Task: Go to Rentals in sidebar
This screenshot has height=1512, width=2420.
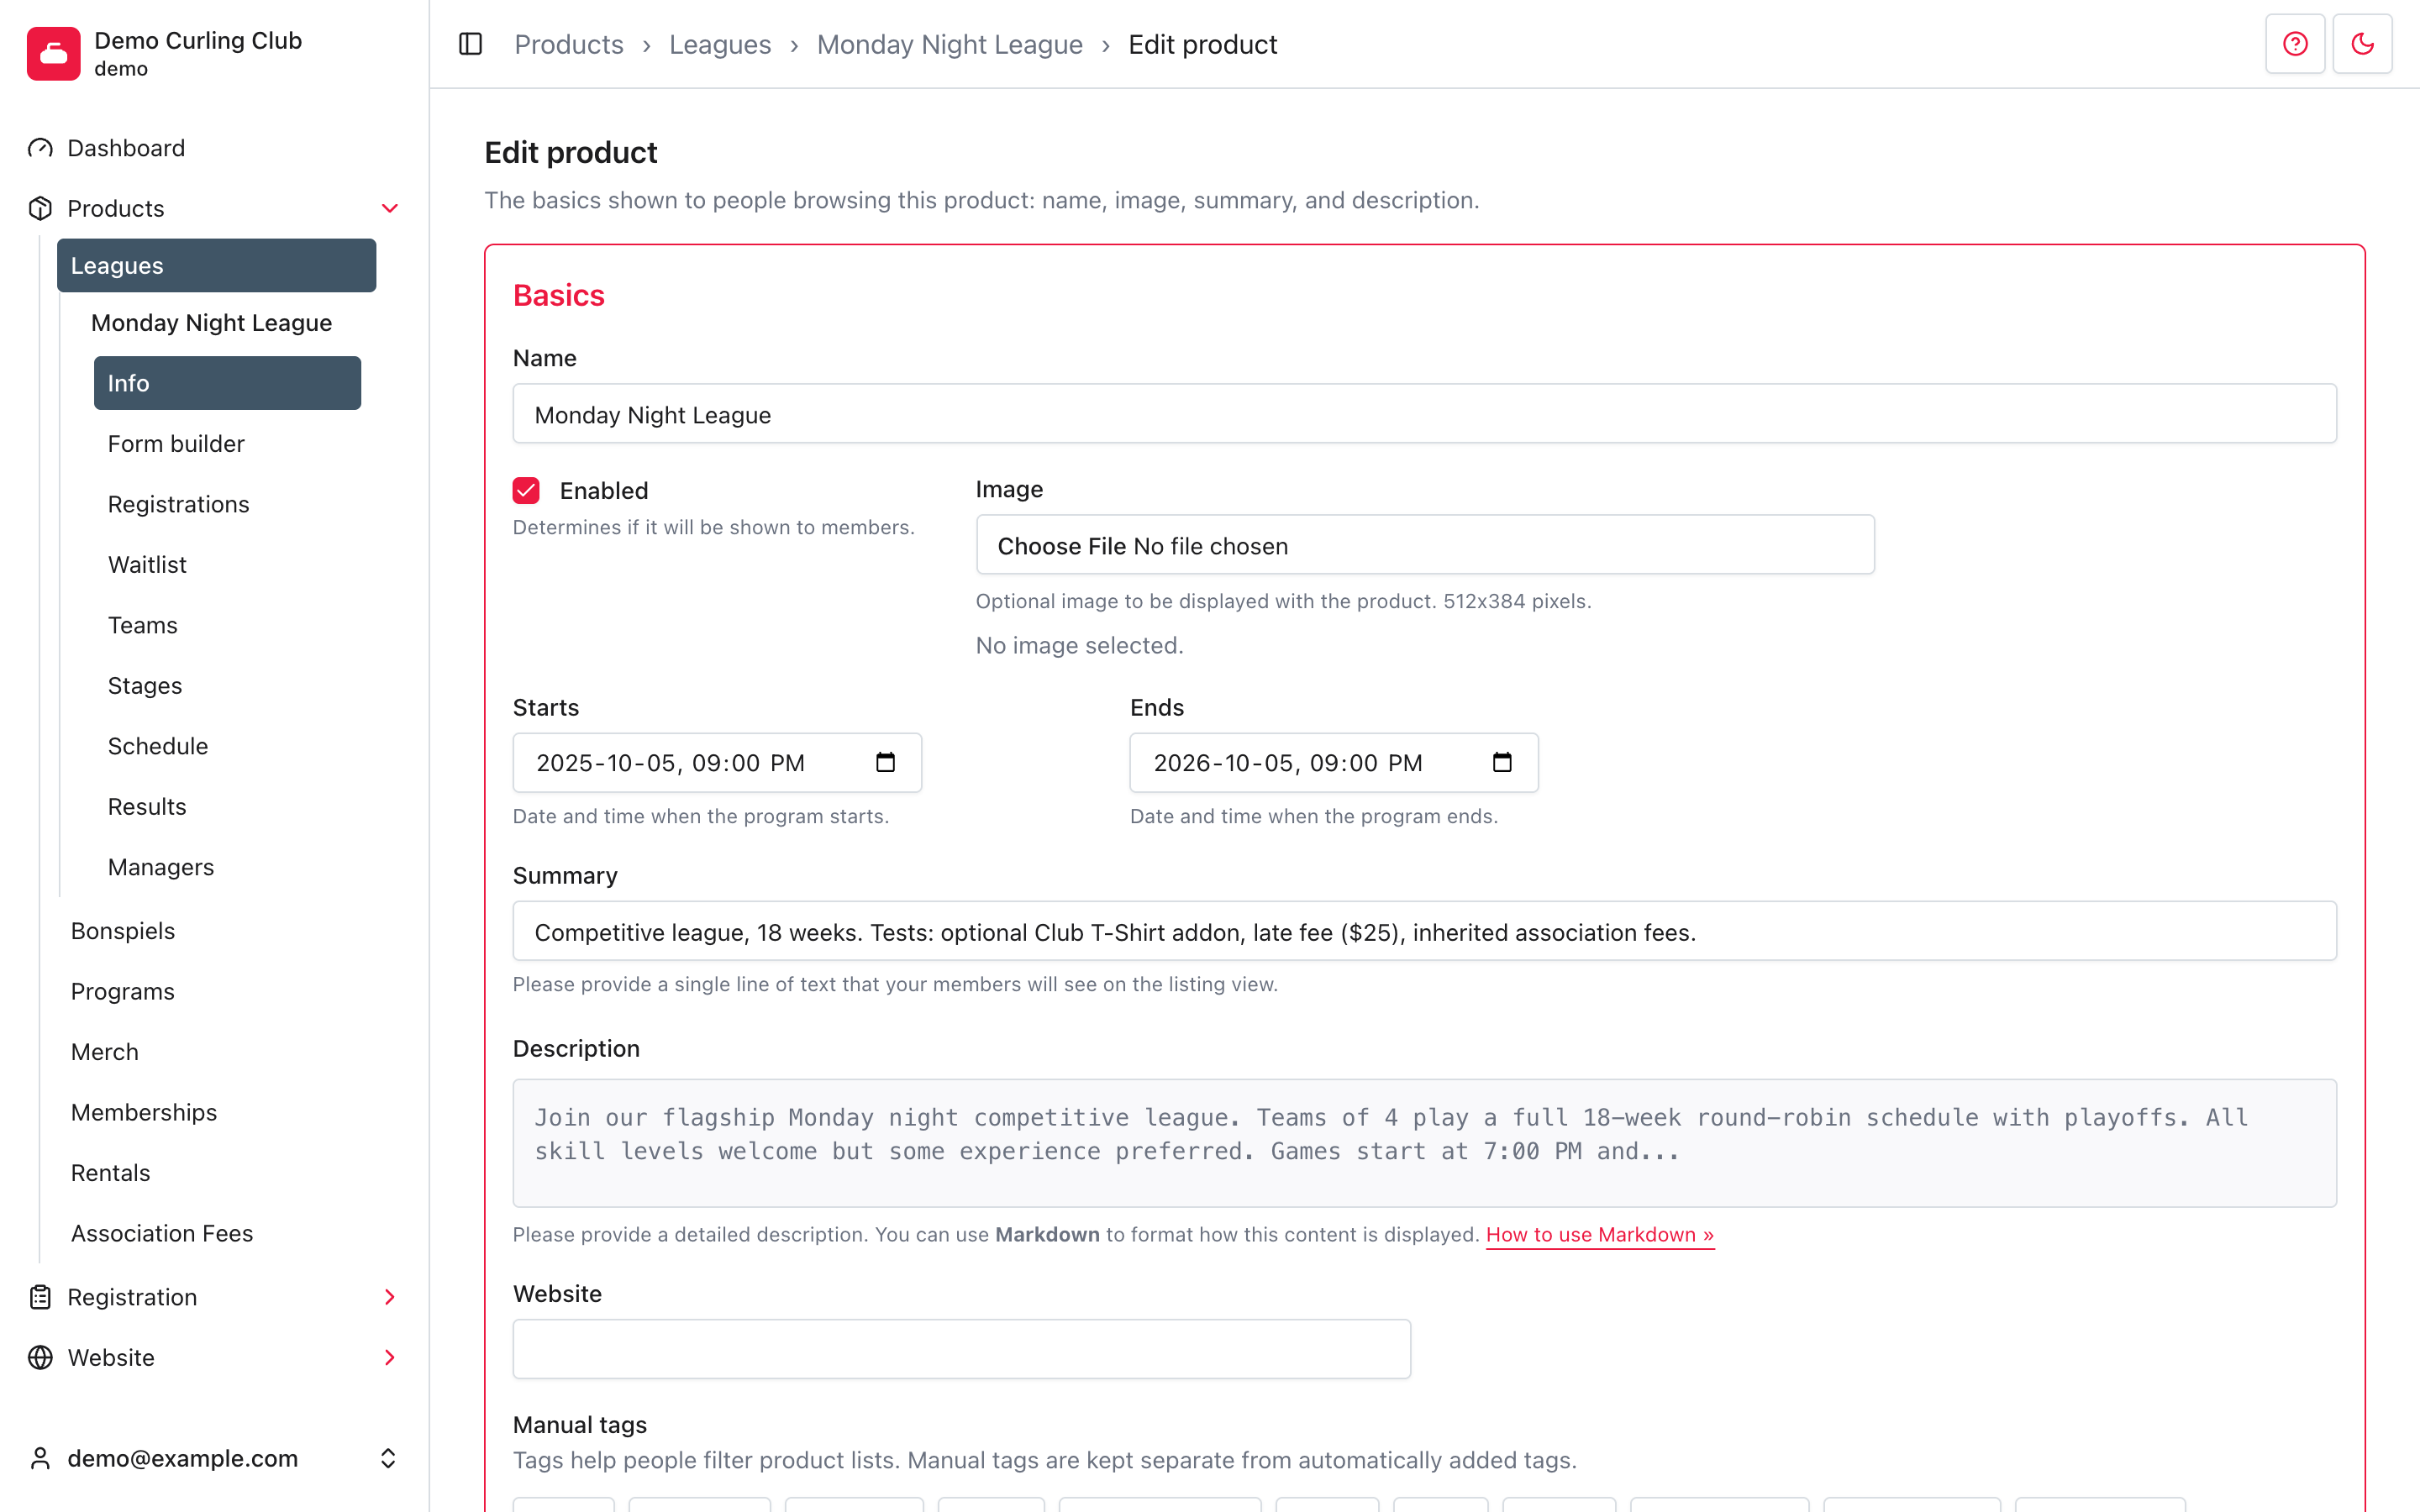Action: click(x=111, y=1173)
